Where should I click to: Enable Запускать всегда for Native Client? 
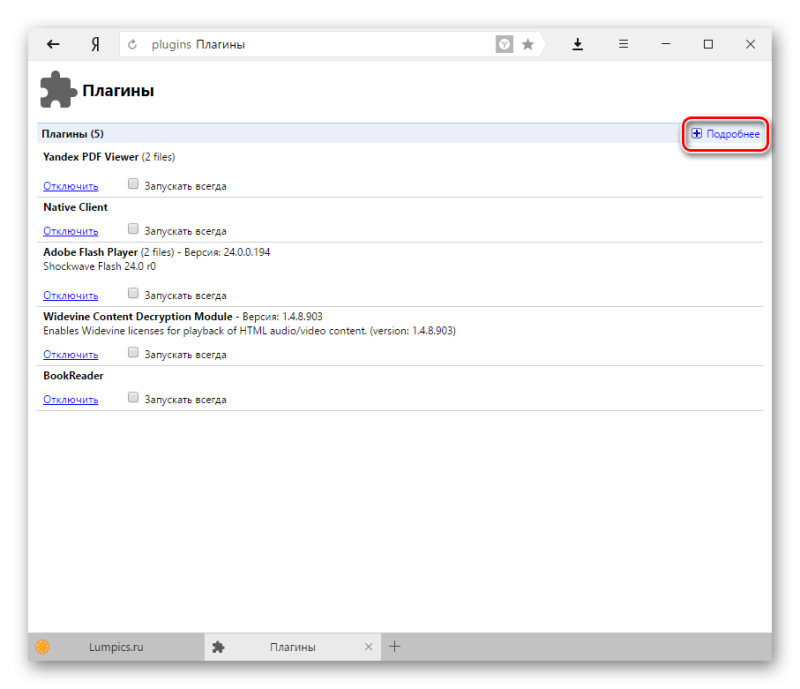(x=133, y=229)
